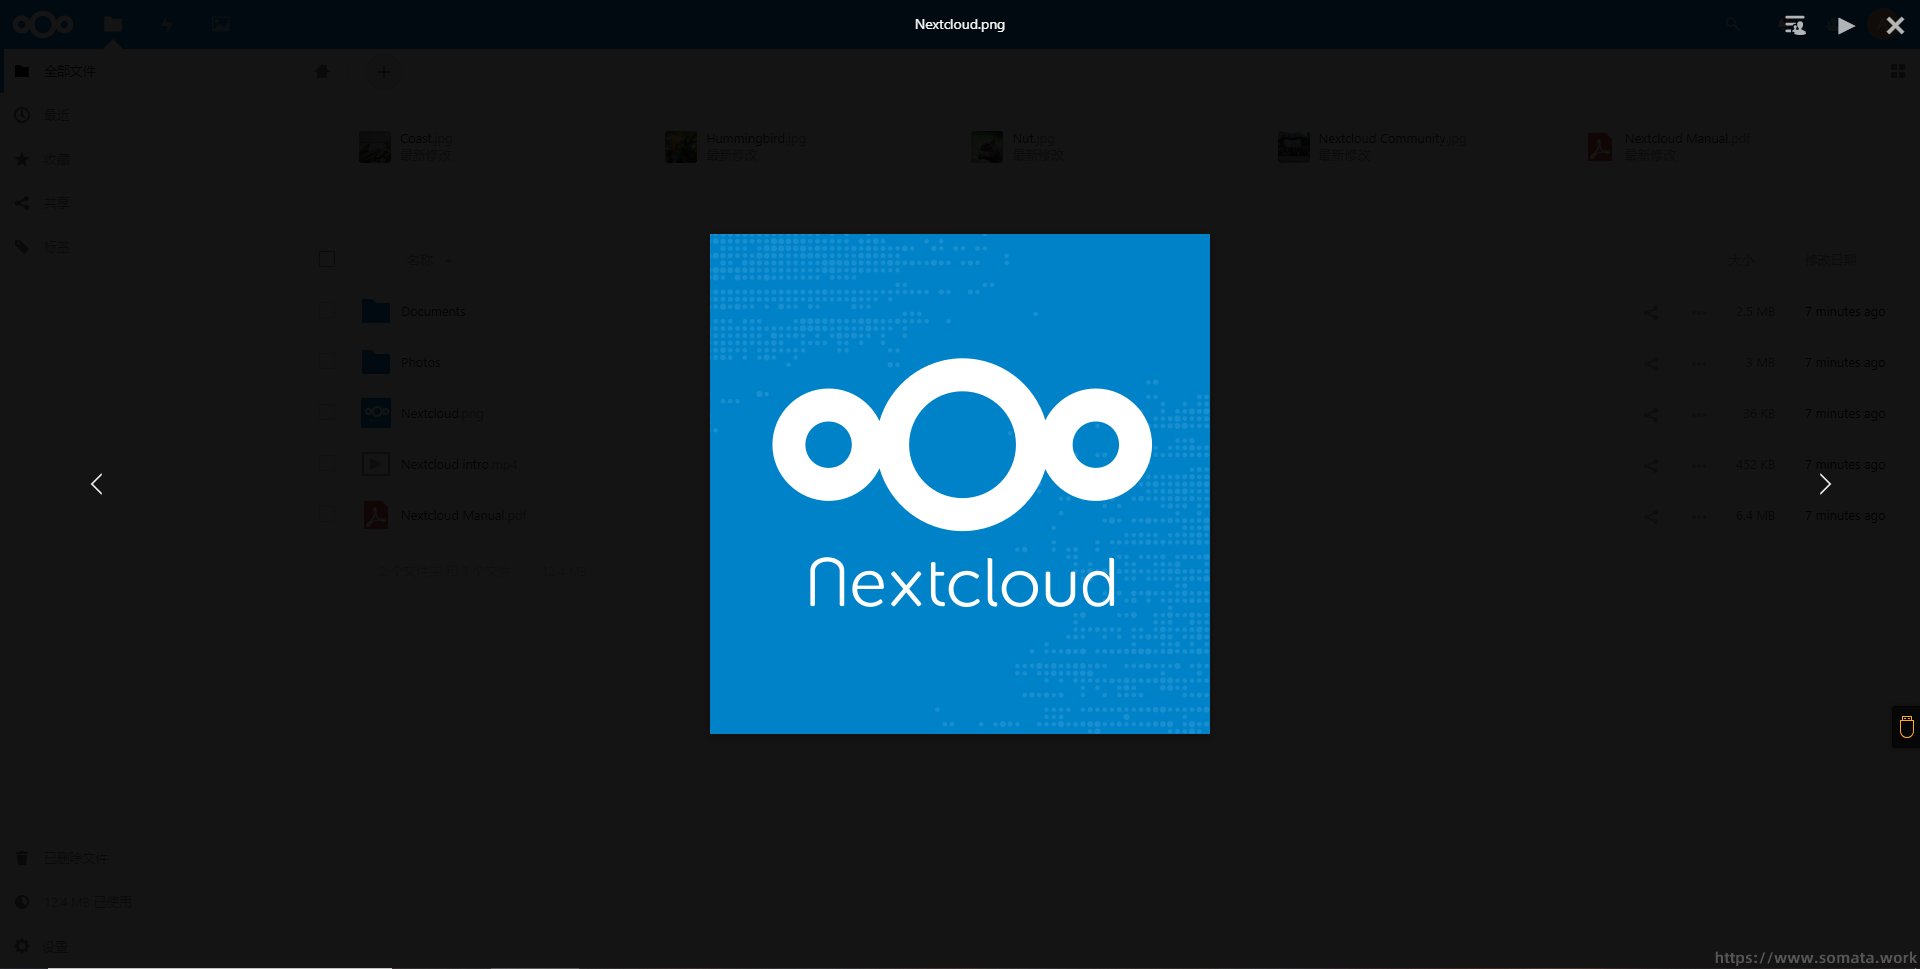The height and width of the screenshot is (969, 1920).
Task: Open more actions for Nextcloud.png row
Action: tap(1699, 414)
